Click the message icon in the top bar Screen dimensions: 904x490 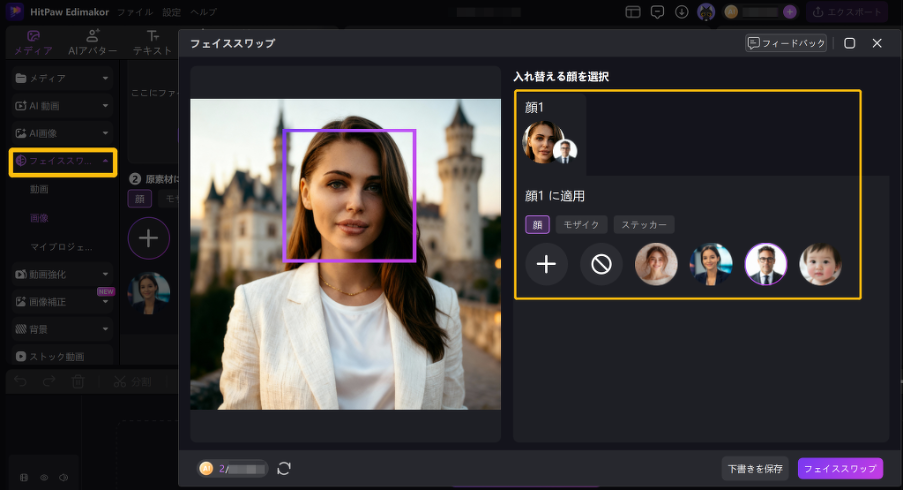pos(657,12)
